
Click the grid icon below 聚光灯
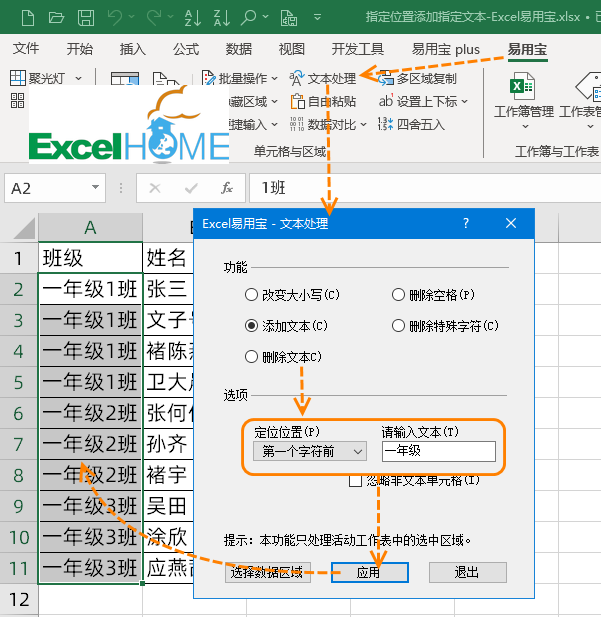click(17, 101)
